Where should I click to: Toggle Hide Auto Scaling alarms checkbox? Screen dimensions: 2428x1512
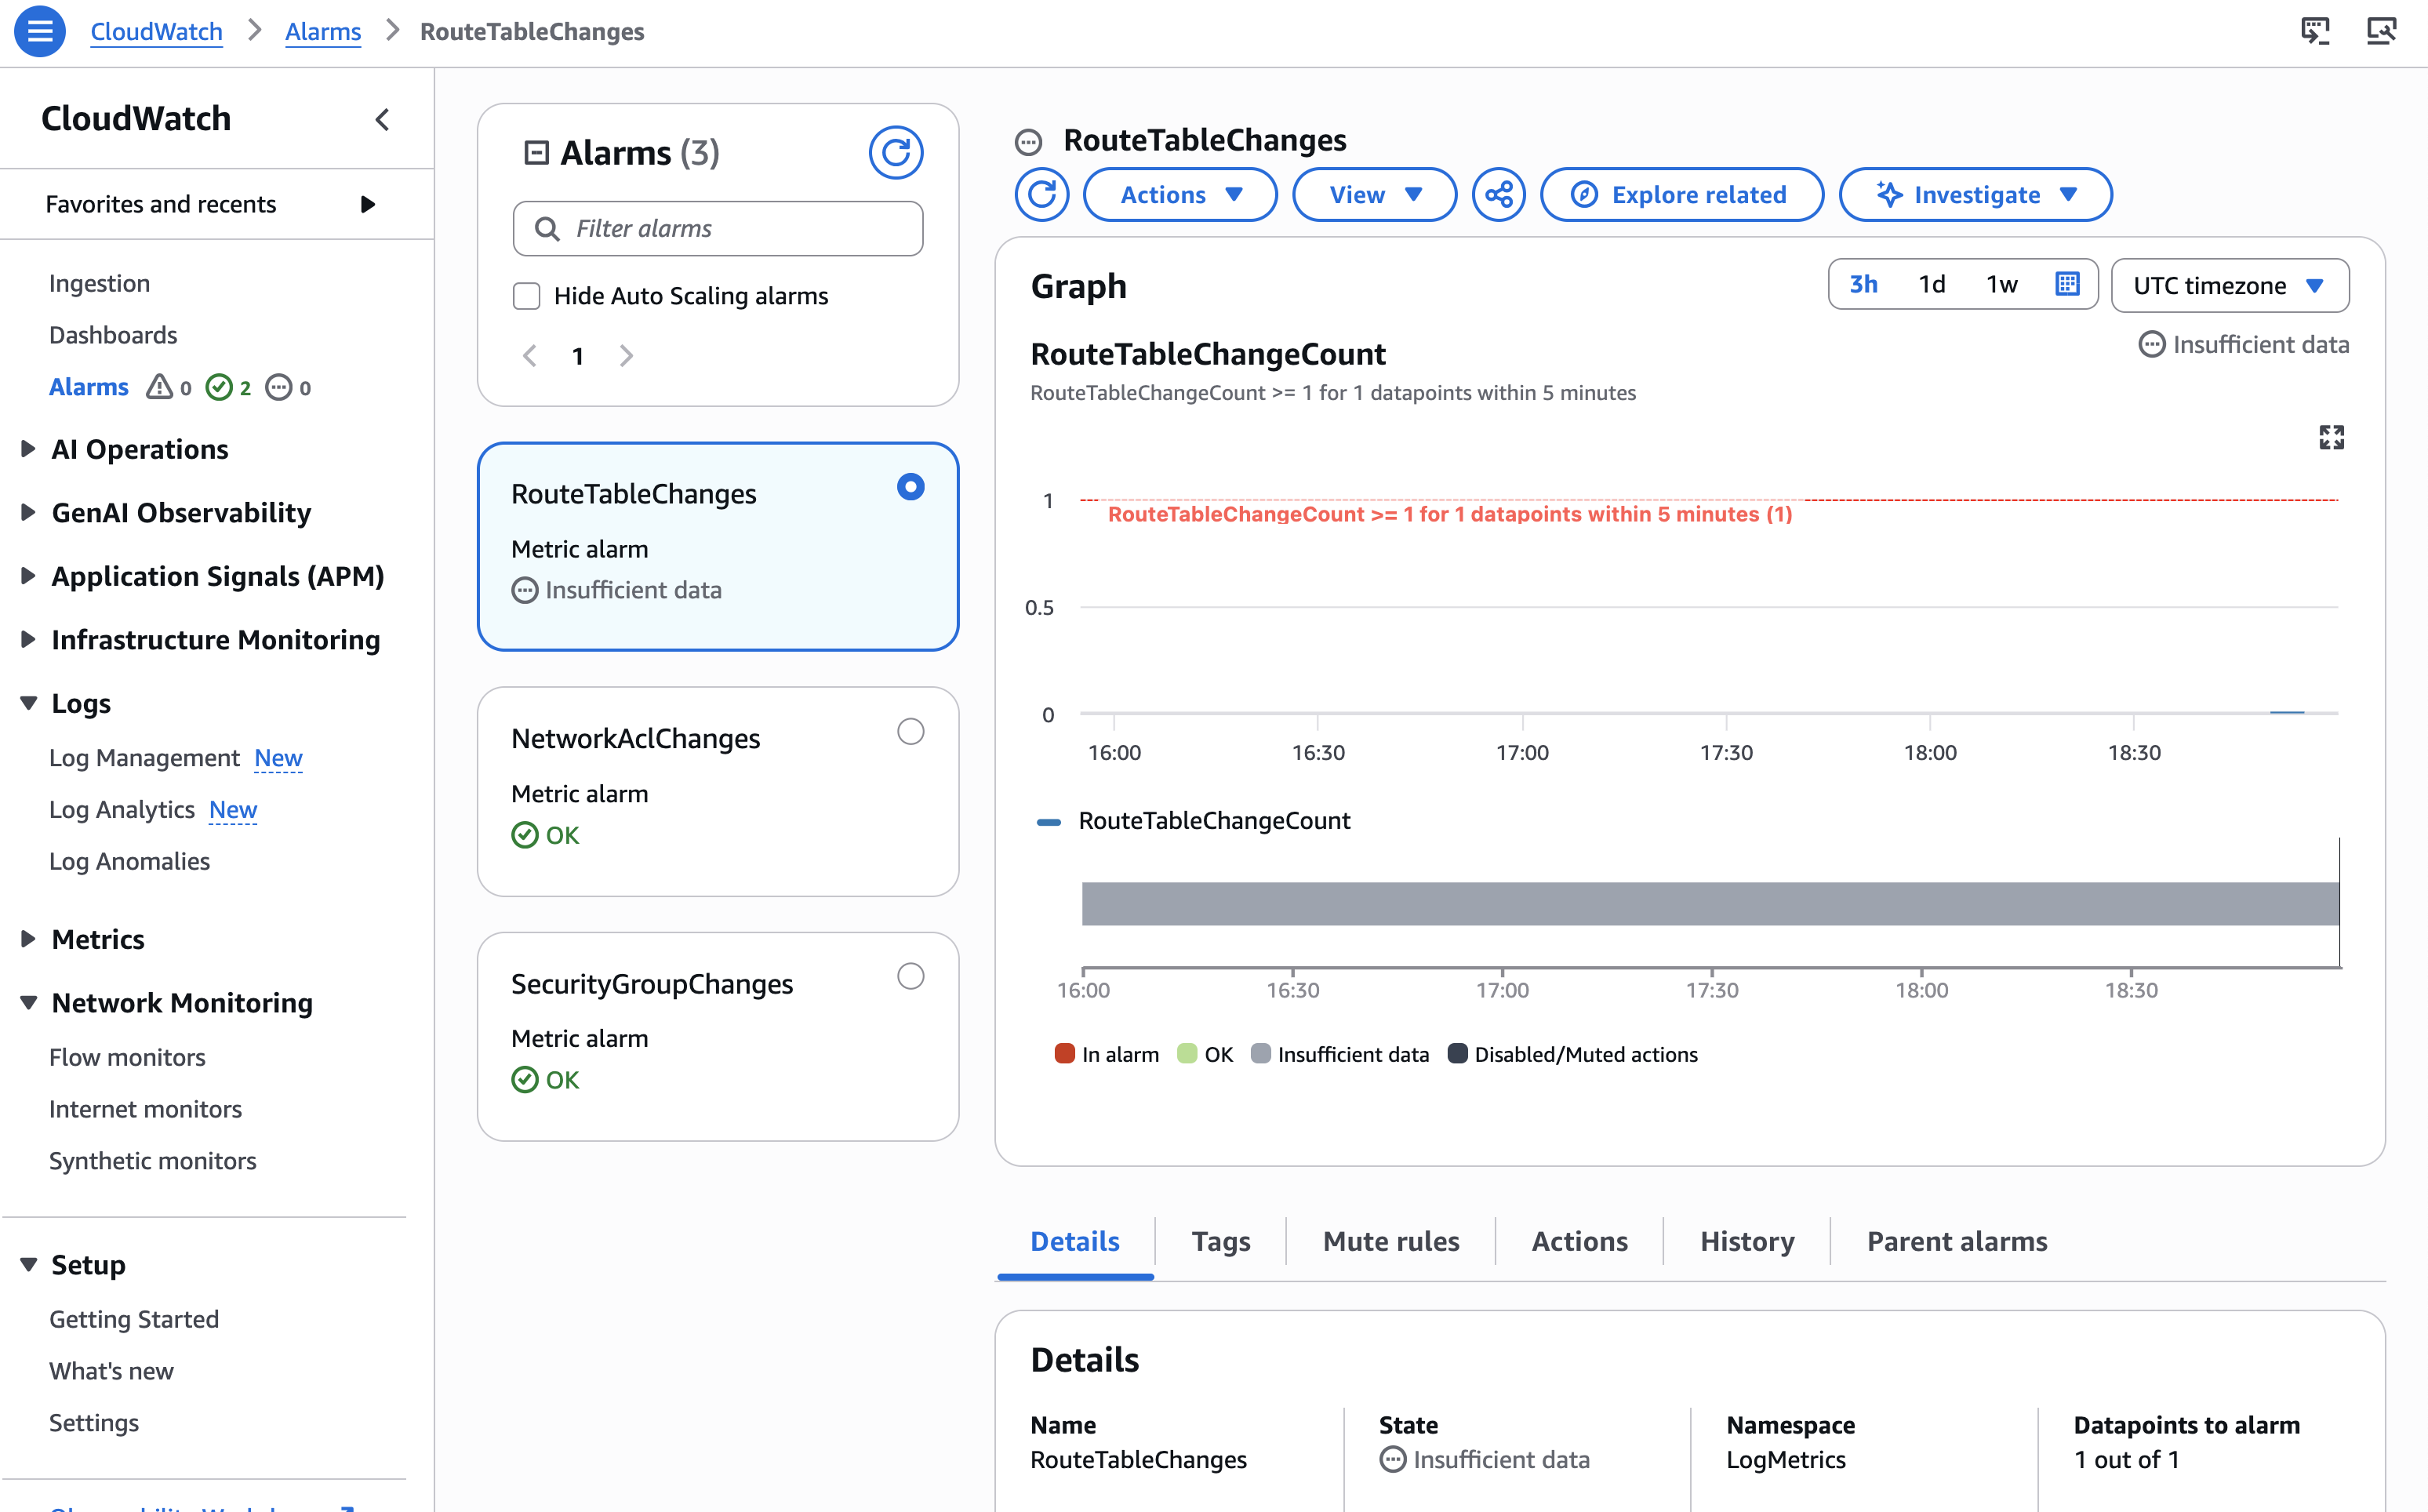[526, 296]
